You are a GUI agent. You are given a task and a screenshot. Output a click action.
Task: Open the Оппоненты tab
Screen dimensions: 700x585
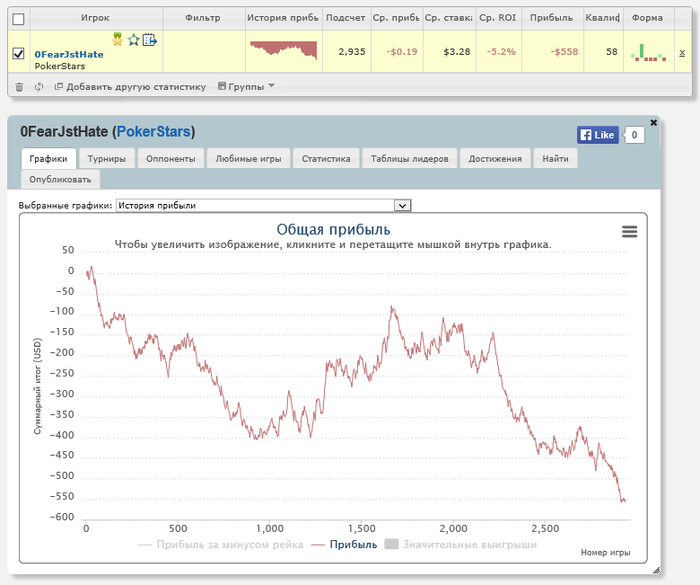point(171,159)
